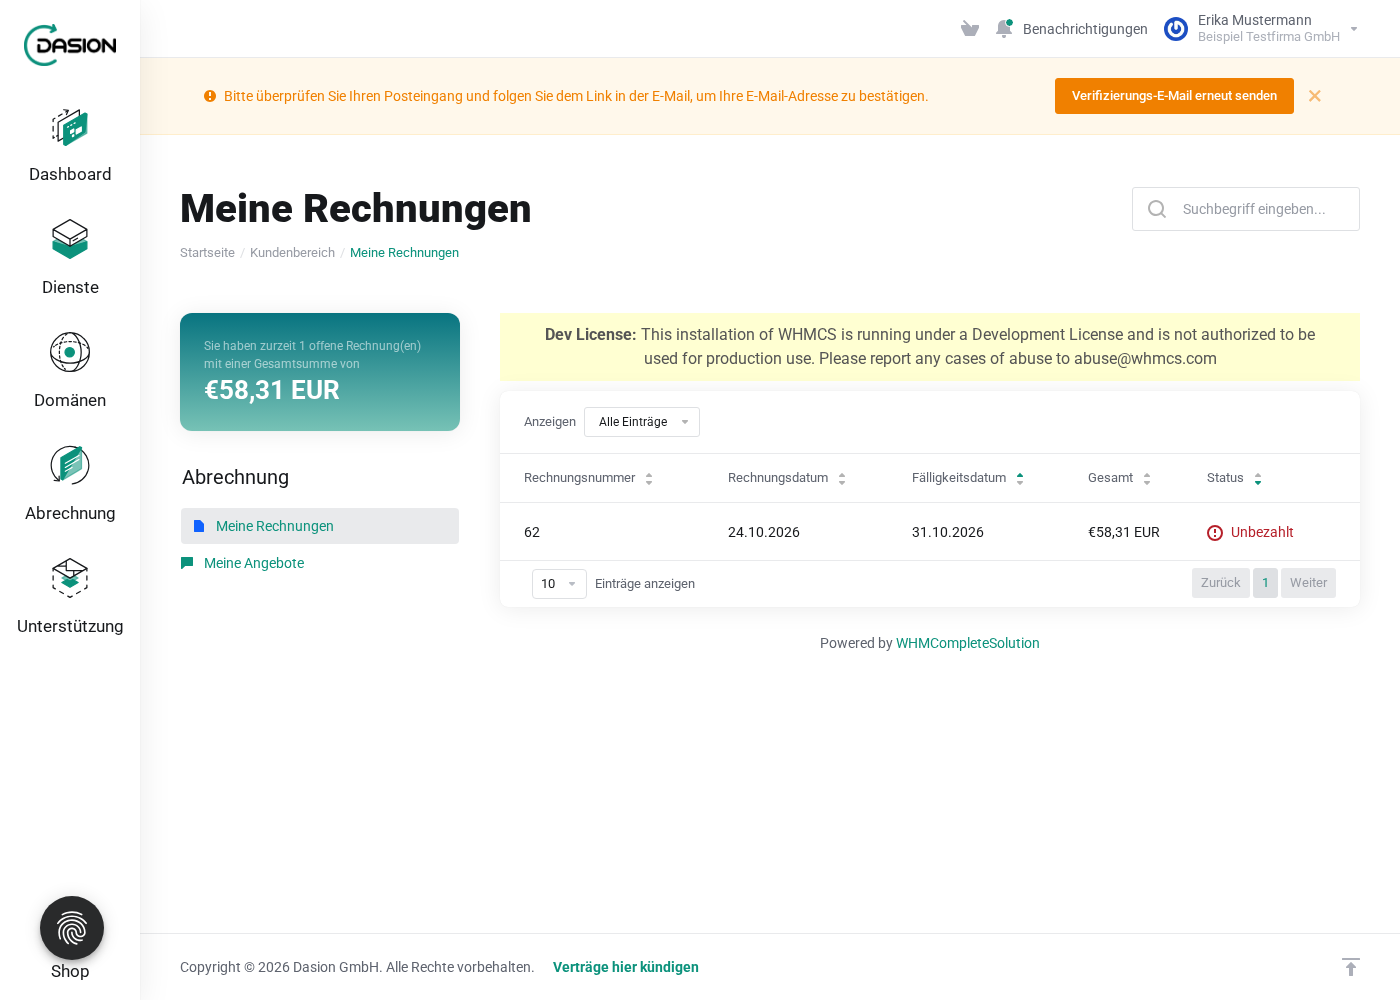The image size is (1400, 1000).
Task: Open the Abrechnung sidebar icon
Action: tap(70, 465)
